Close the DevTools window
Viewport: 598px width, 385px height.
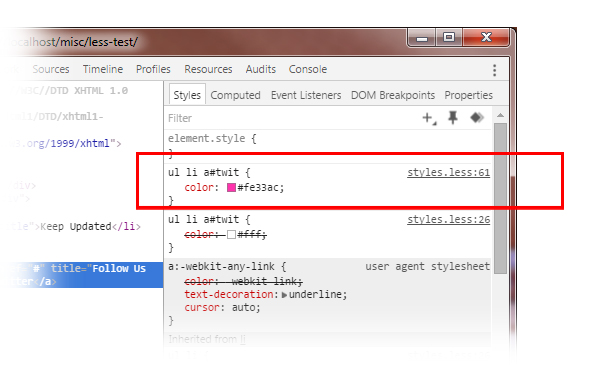pyautogui.click(x=486, y=38)
